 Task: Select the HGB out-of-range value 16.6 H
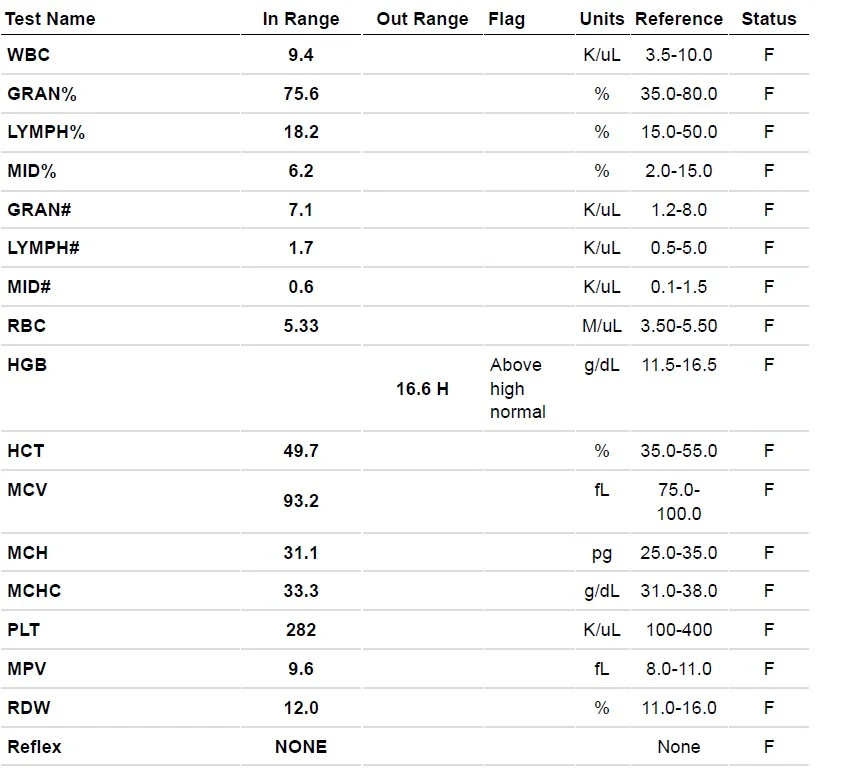coord(422,389)
